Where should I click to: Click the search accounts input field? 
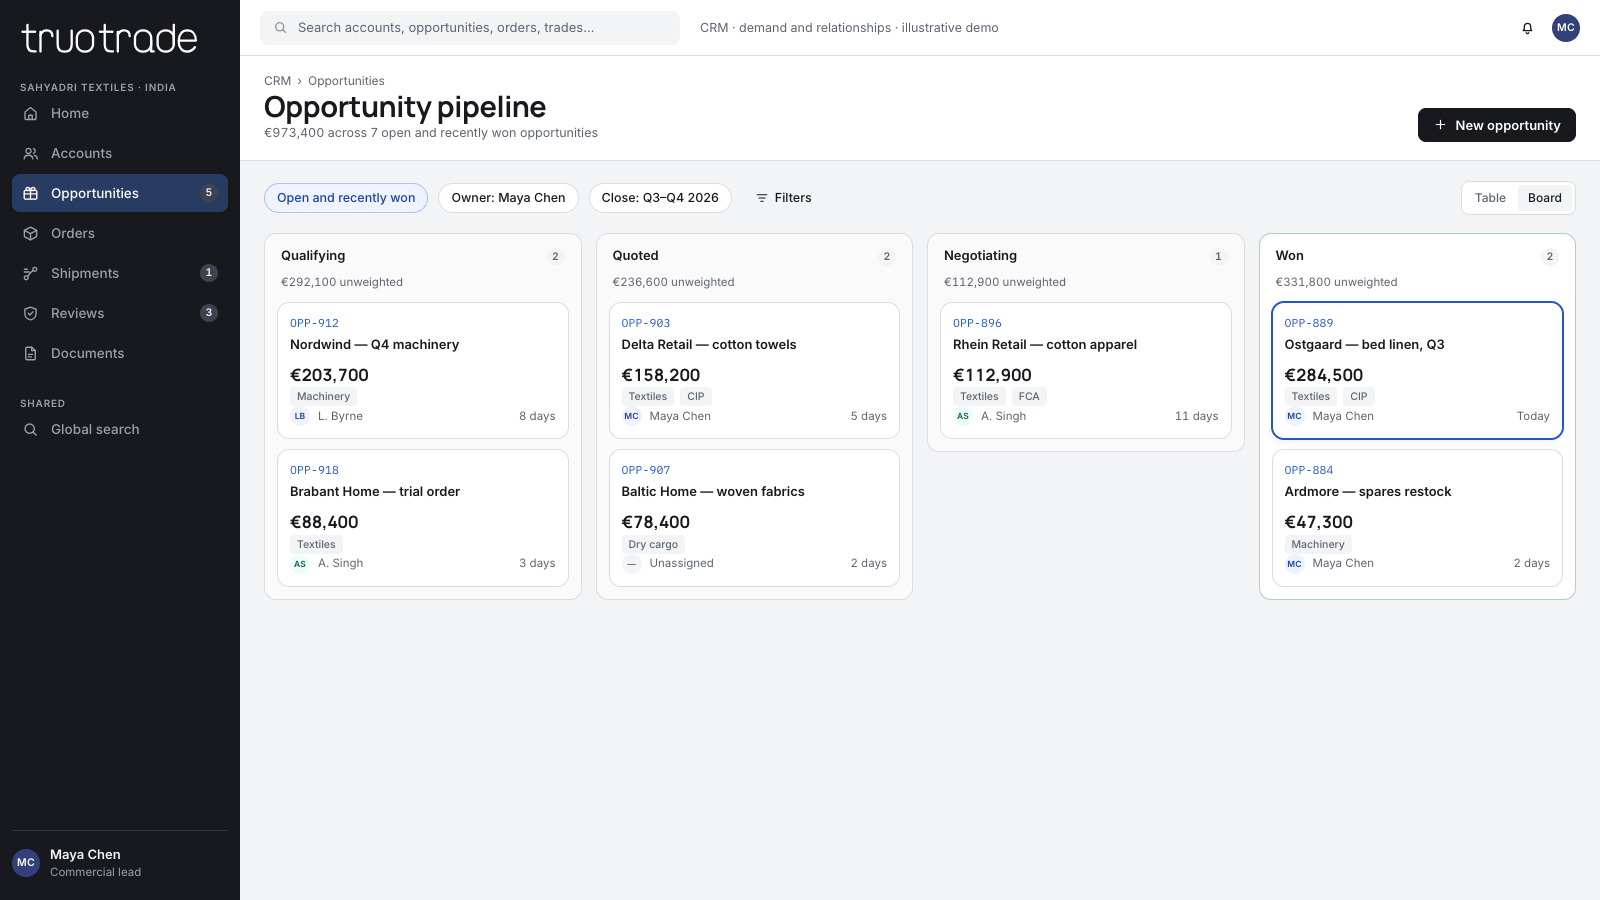[x=470, y=28]
